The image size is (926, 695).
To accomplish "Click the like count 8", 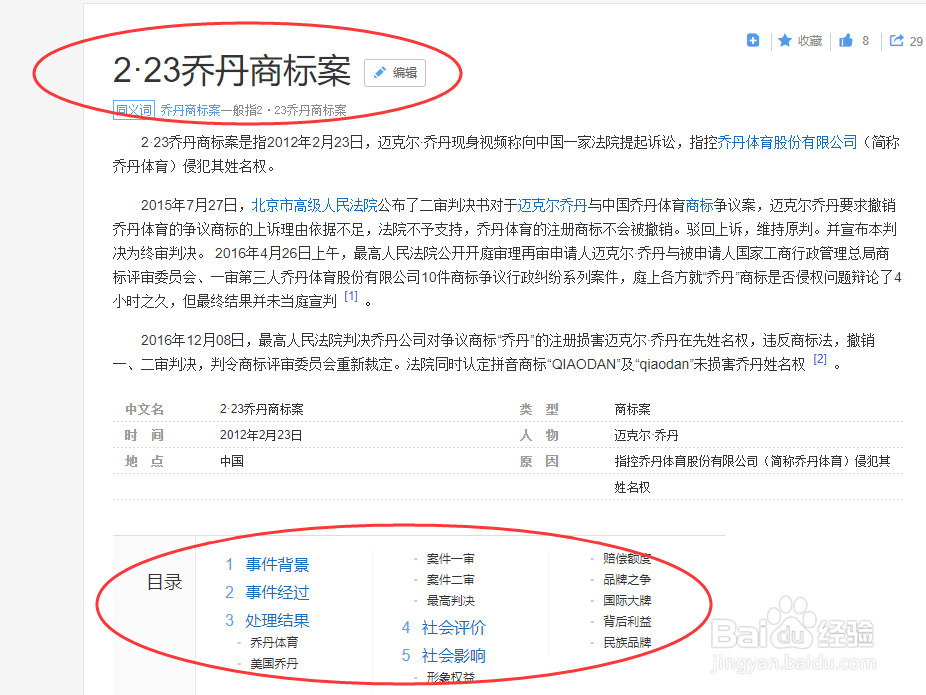I will (x=865, y=41).
